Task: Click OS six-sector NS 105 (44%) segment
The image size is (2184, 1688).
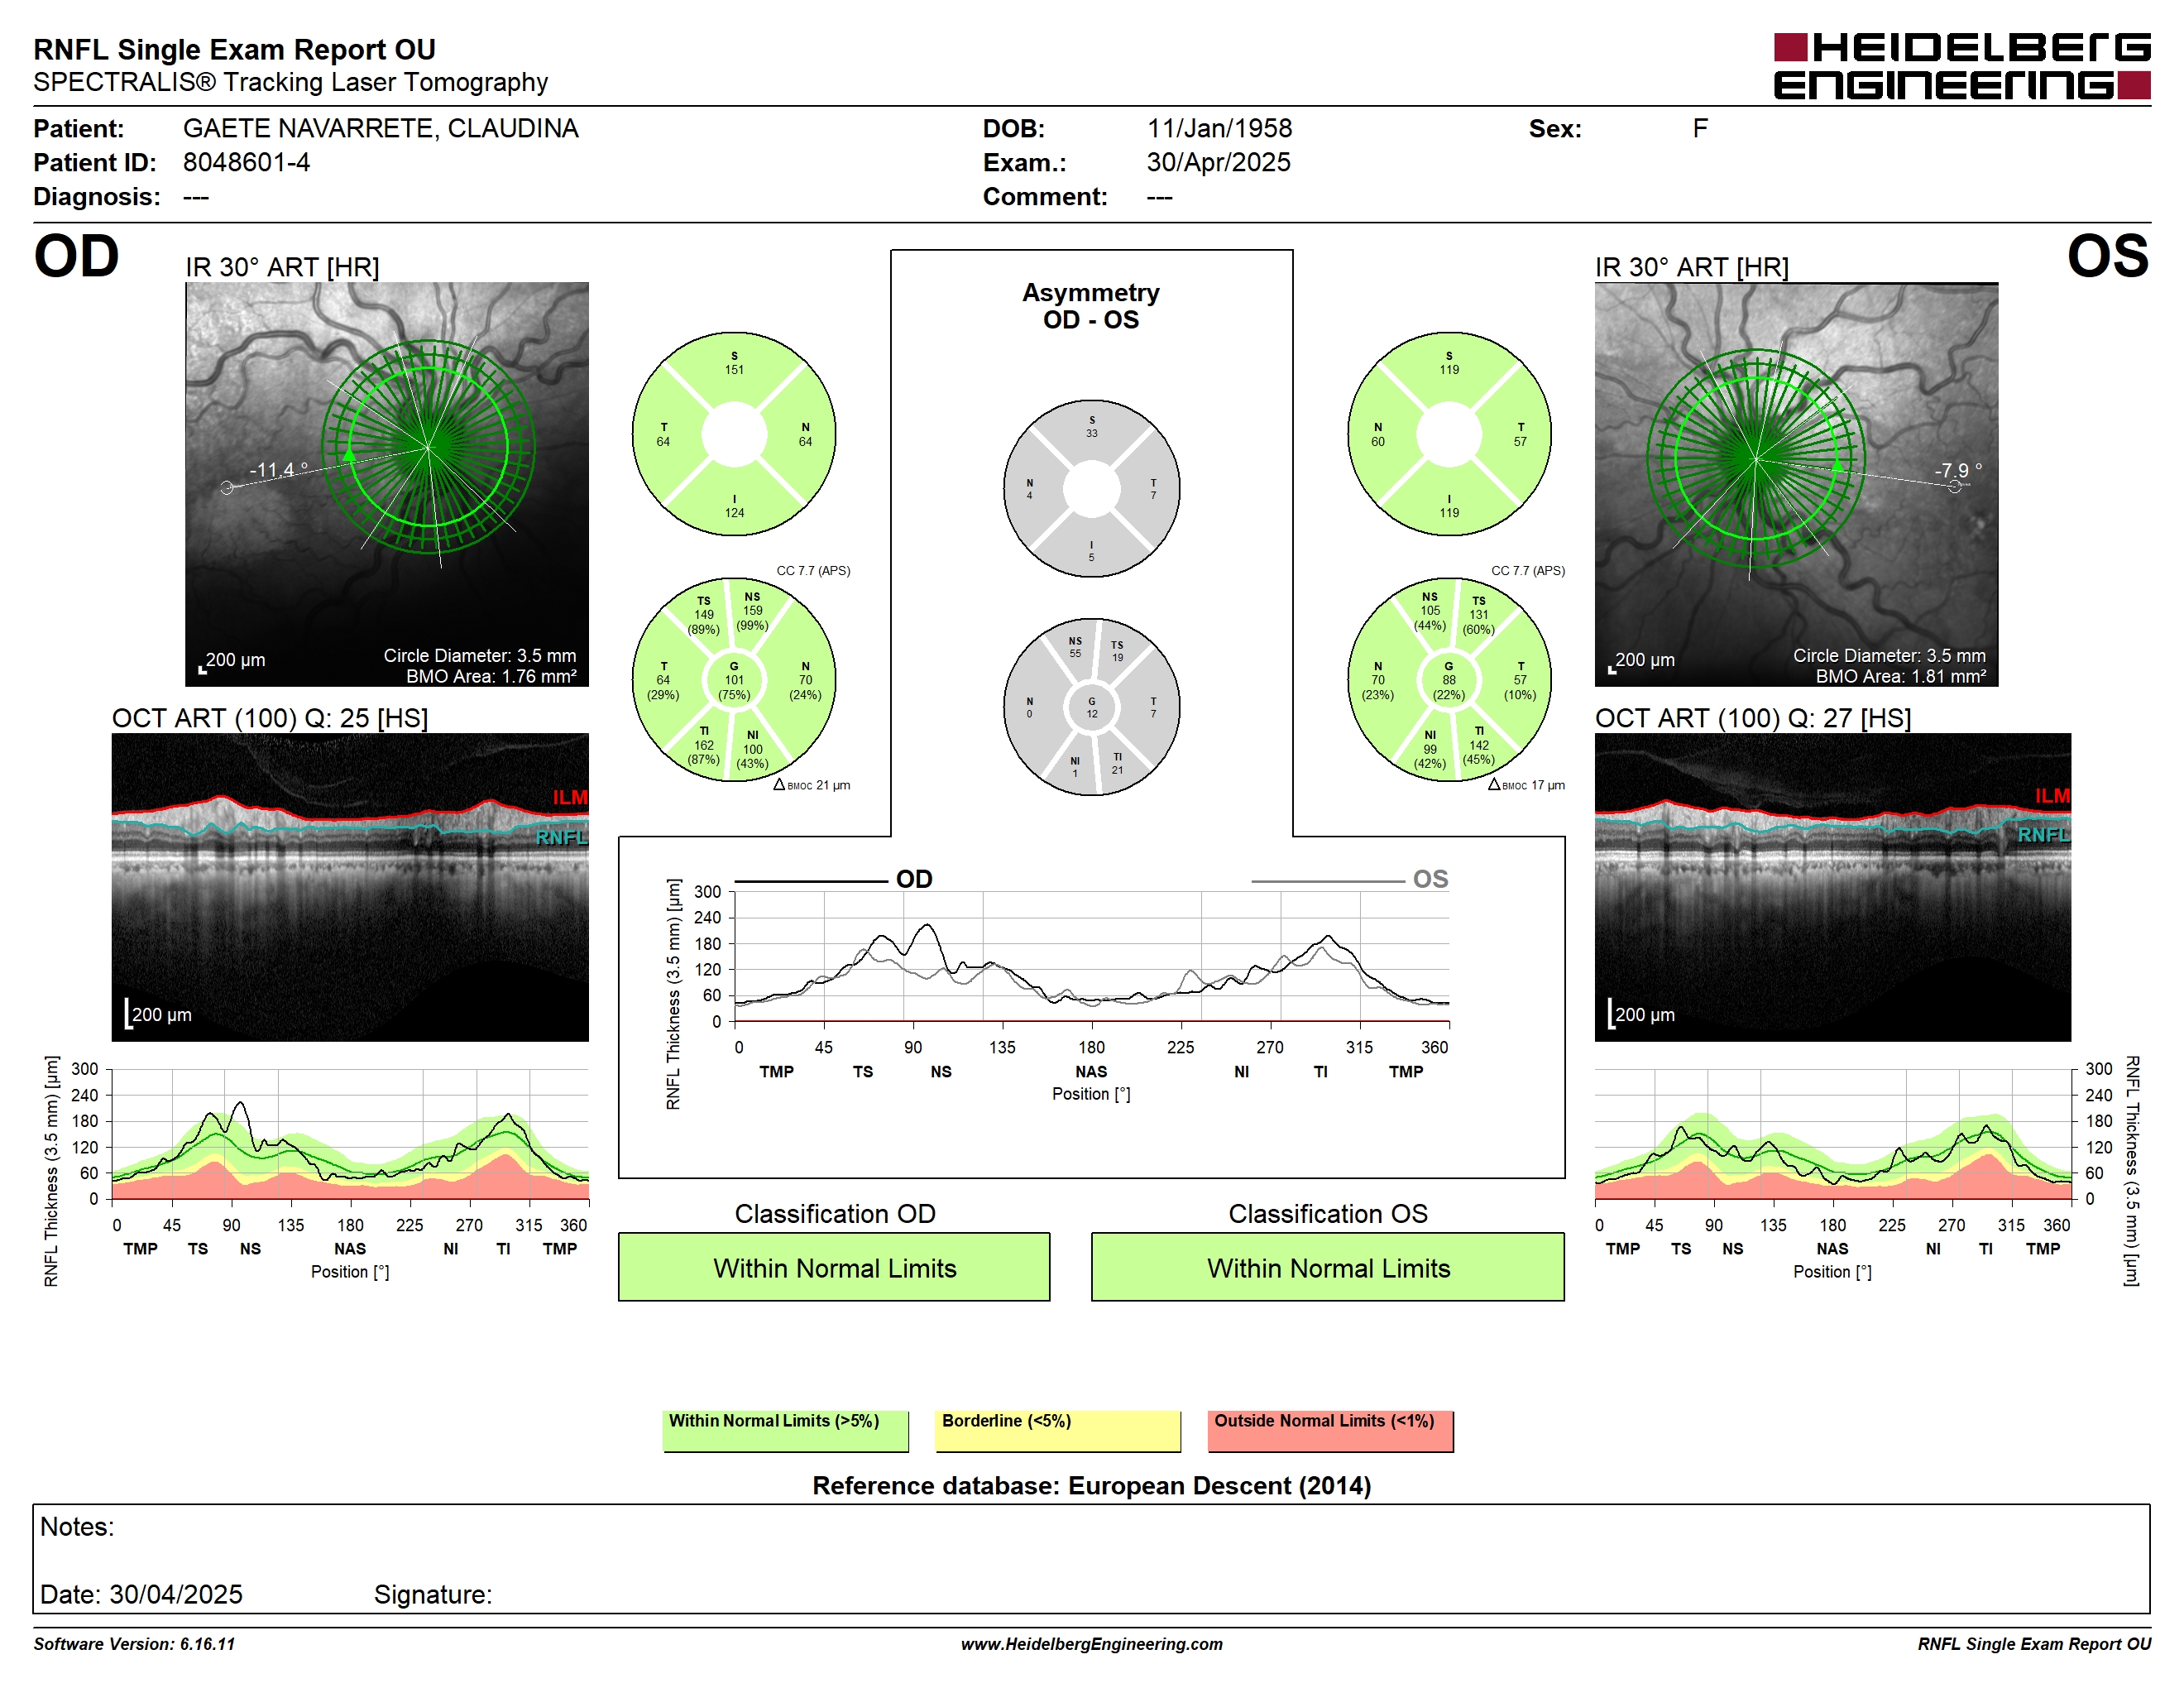Action: (1430, 611)
